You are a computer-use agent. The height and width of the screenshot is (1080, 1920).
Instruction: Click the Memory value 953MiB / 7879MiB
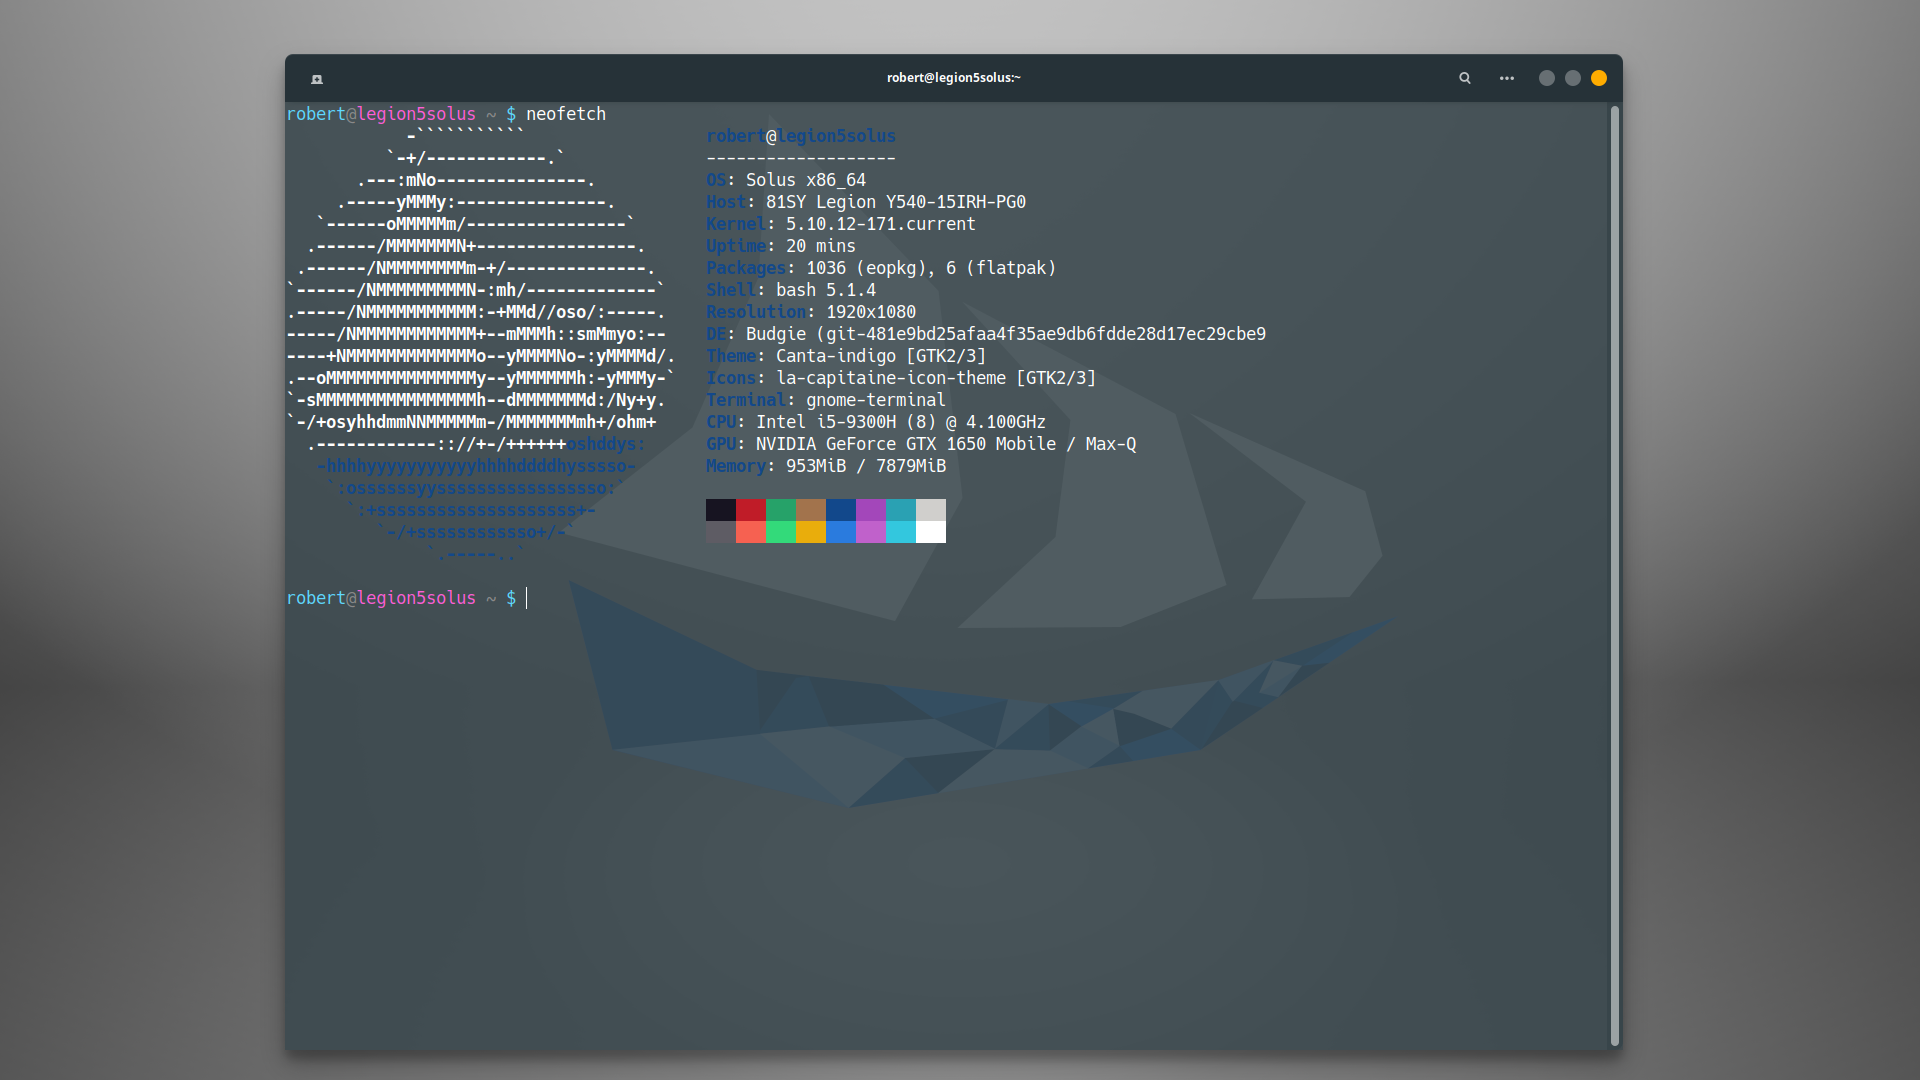pyautogui.click(x=866, y=466)
